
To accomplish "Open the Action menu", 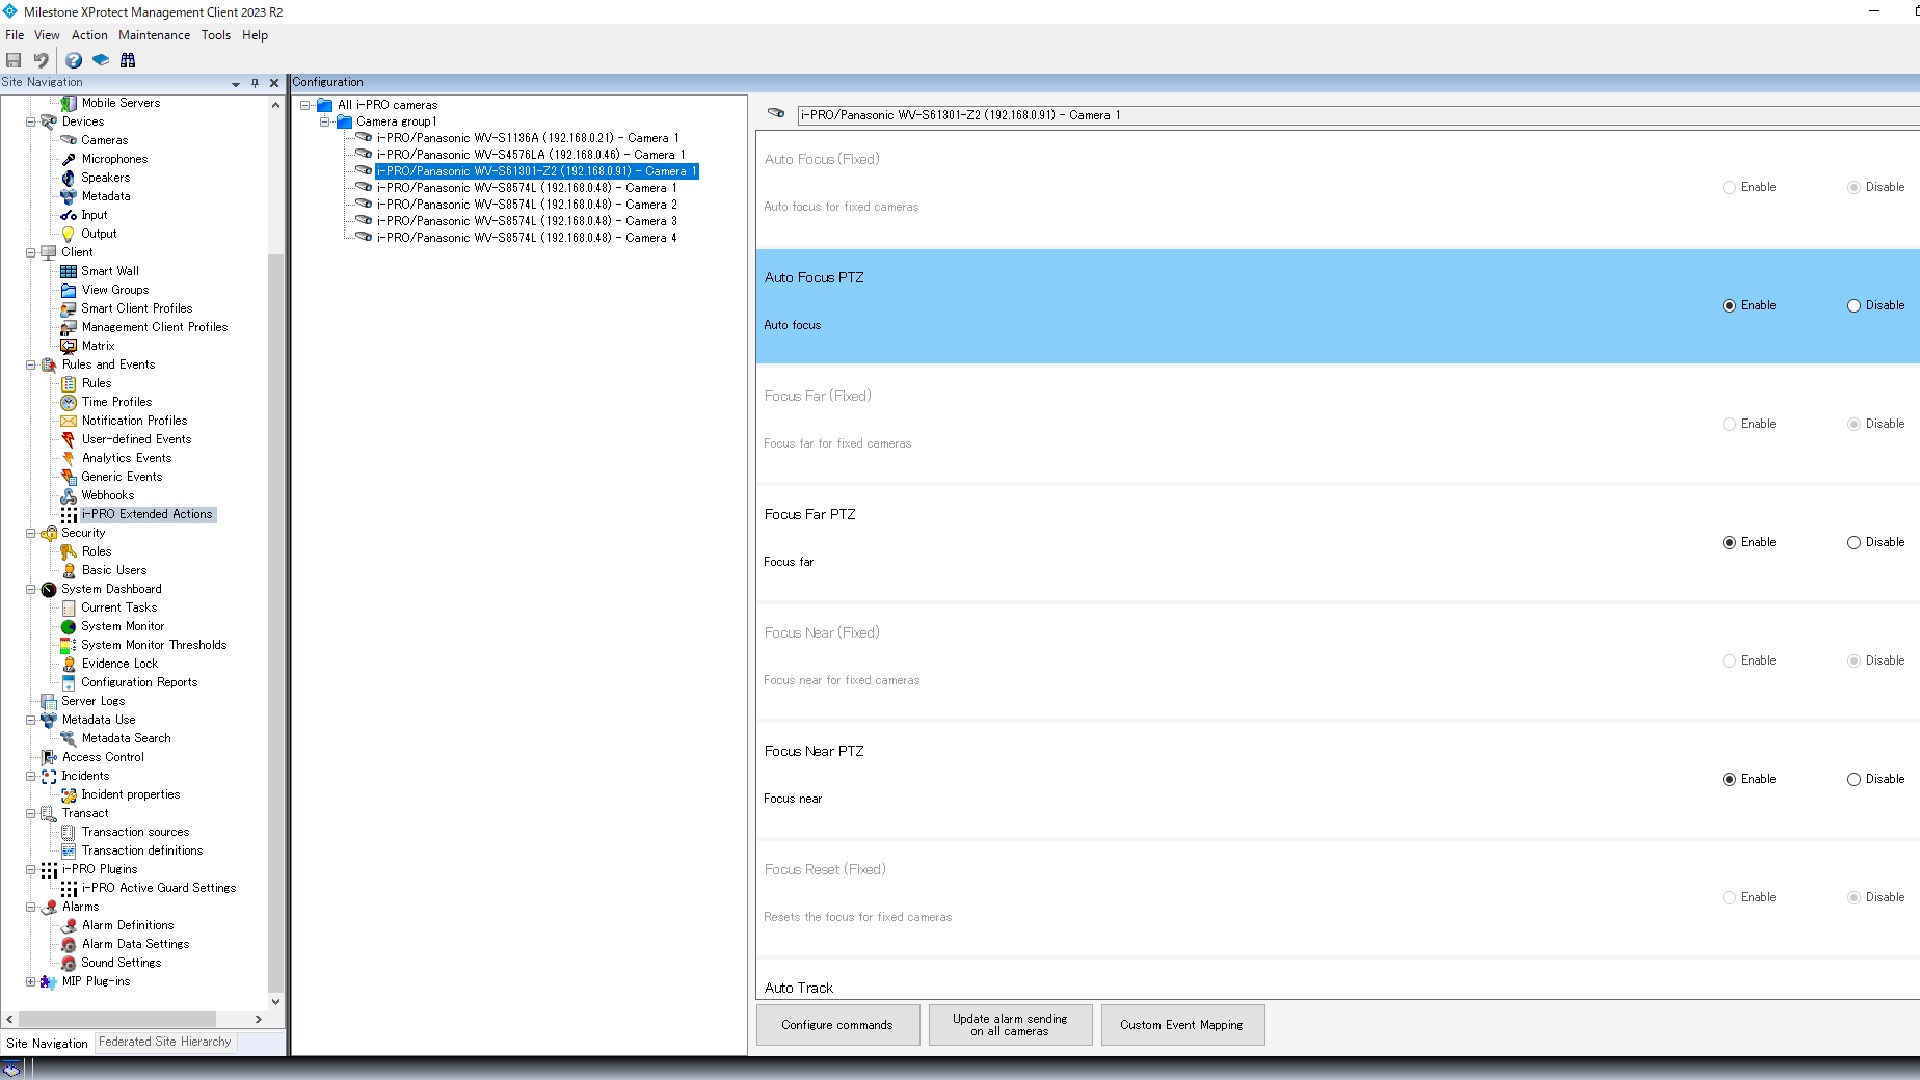I will (89, 35).
